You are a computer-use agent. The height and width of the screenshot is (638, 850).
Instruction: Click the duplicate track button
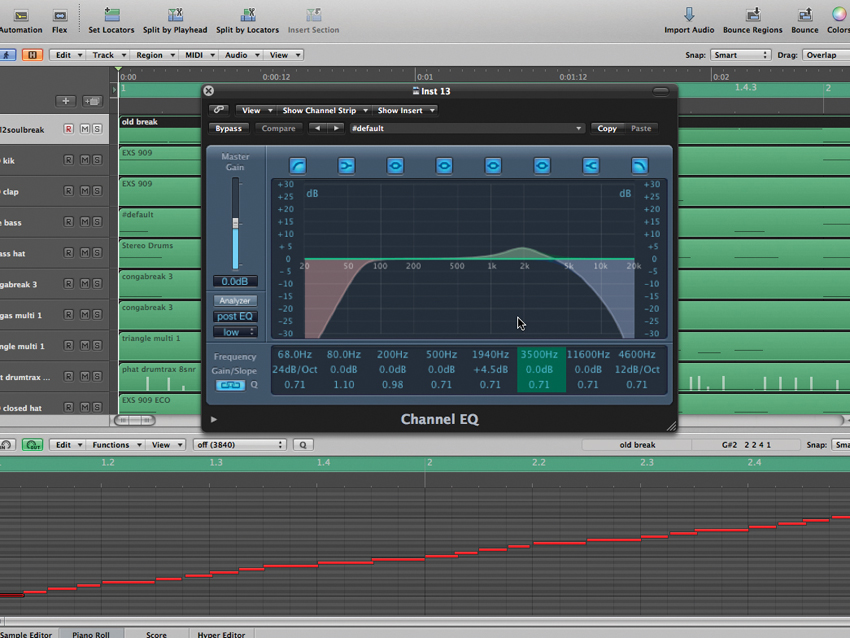[92, 101]
